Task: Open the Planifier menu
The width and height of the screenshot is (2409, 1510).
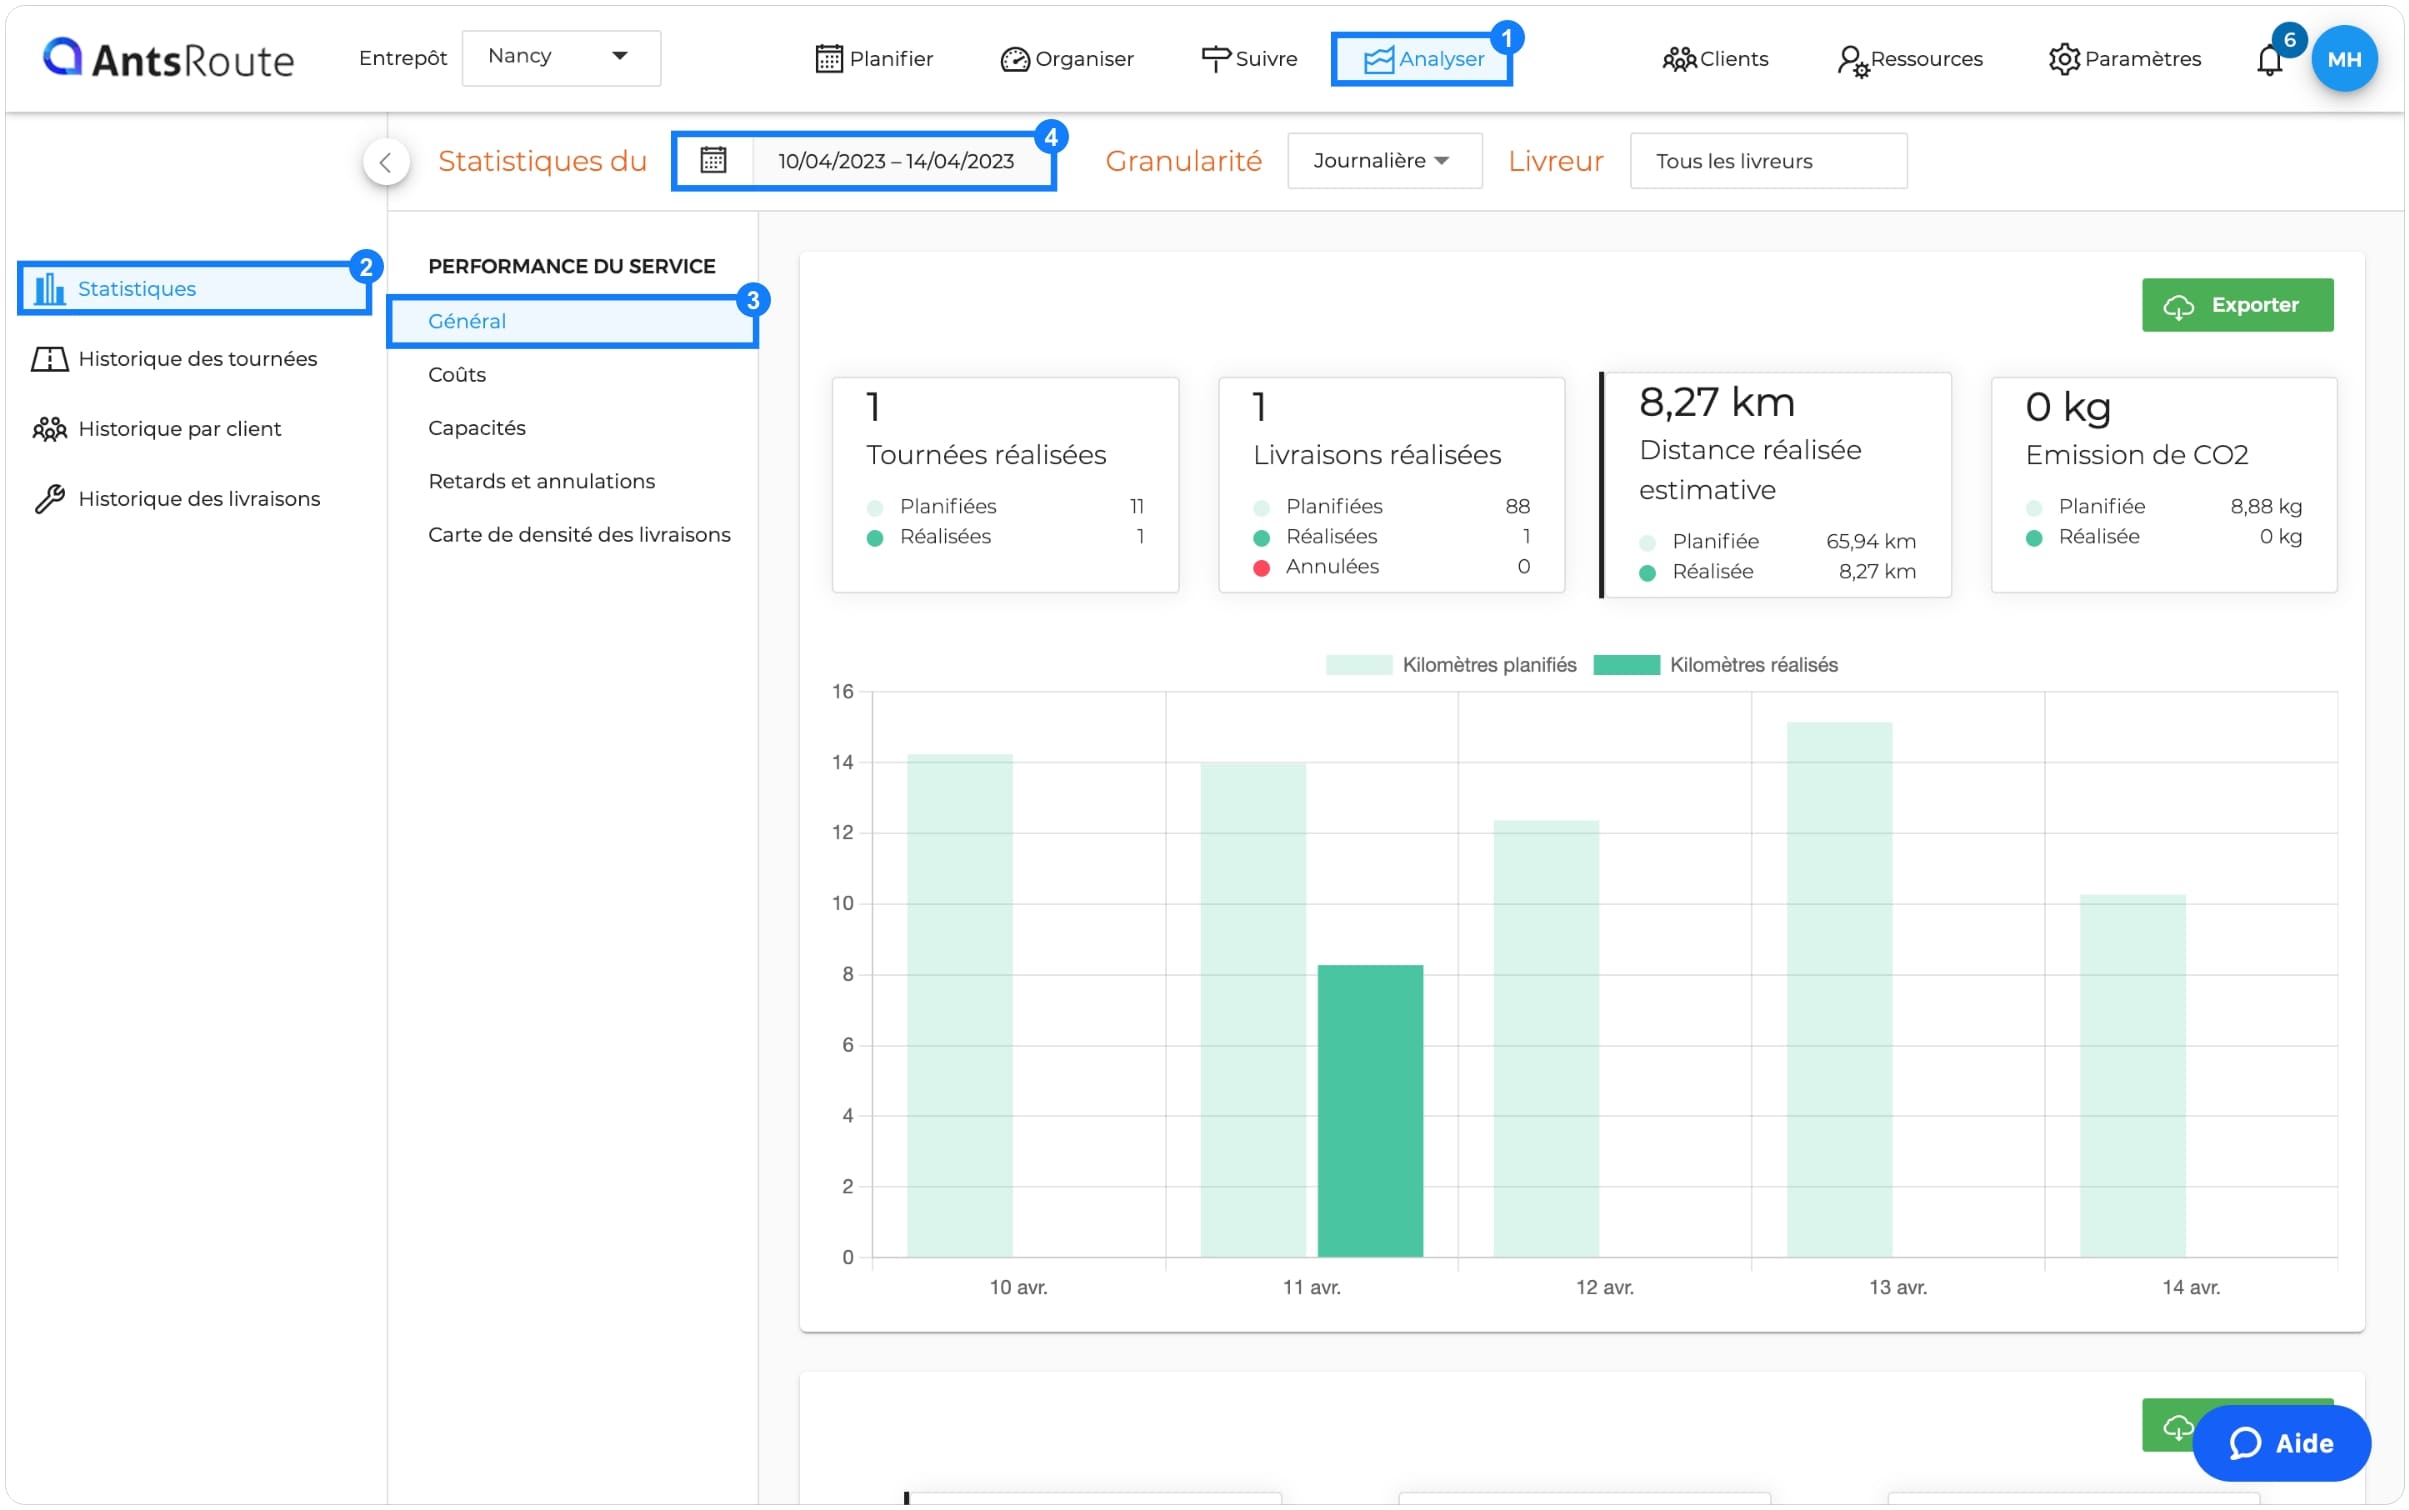Action: click(x=873, y=59)
